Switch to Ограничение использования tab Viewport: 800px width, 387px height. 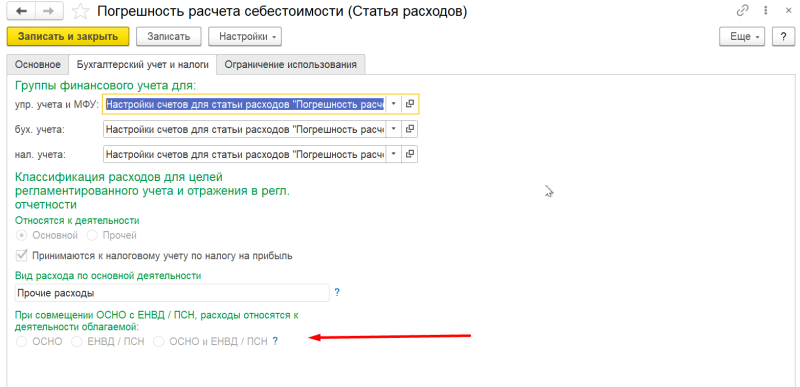[x=290, y=65]
